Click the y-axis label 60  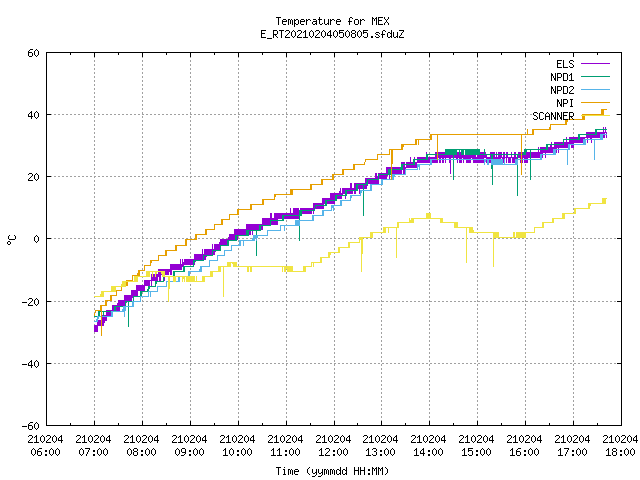pos(33,53)
